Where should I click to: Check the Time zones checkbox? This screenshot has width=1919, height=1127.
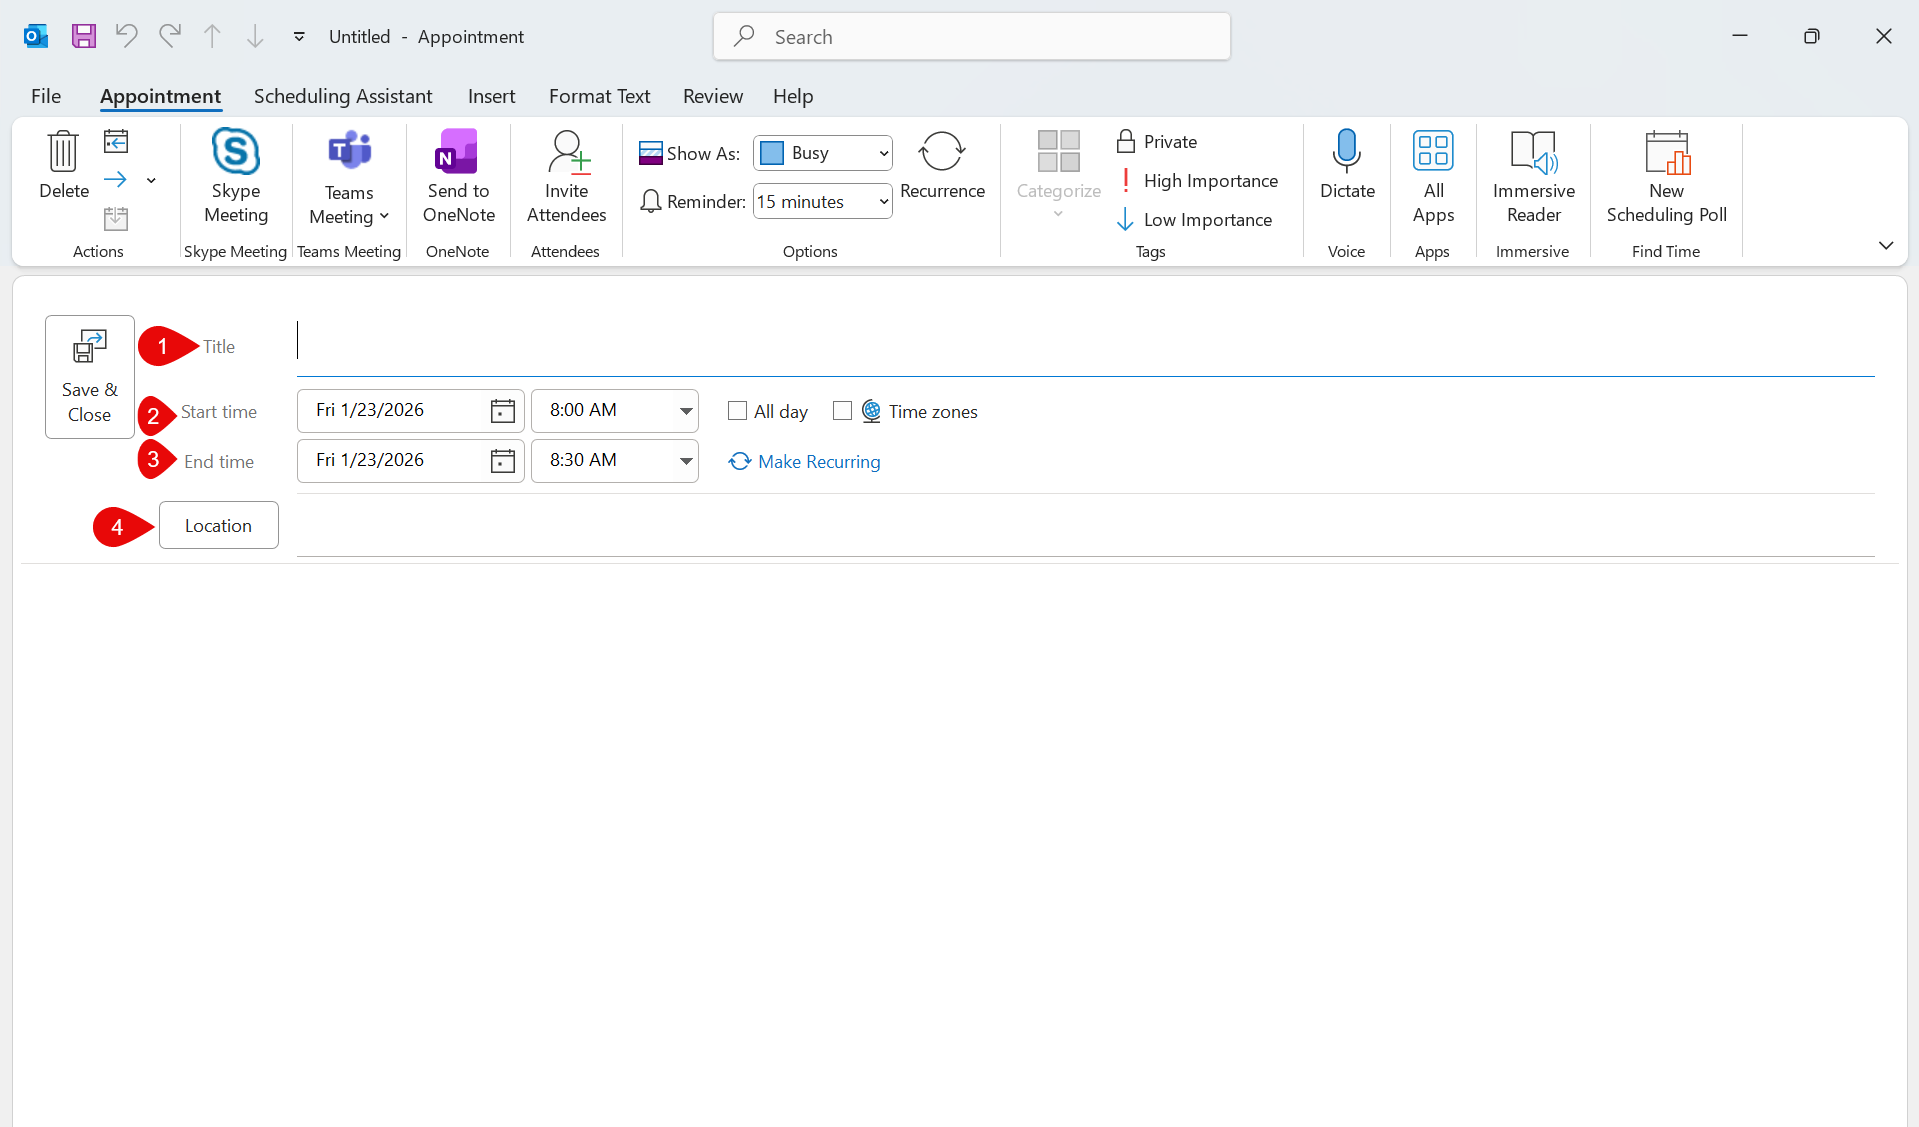point(843,411)
